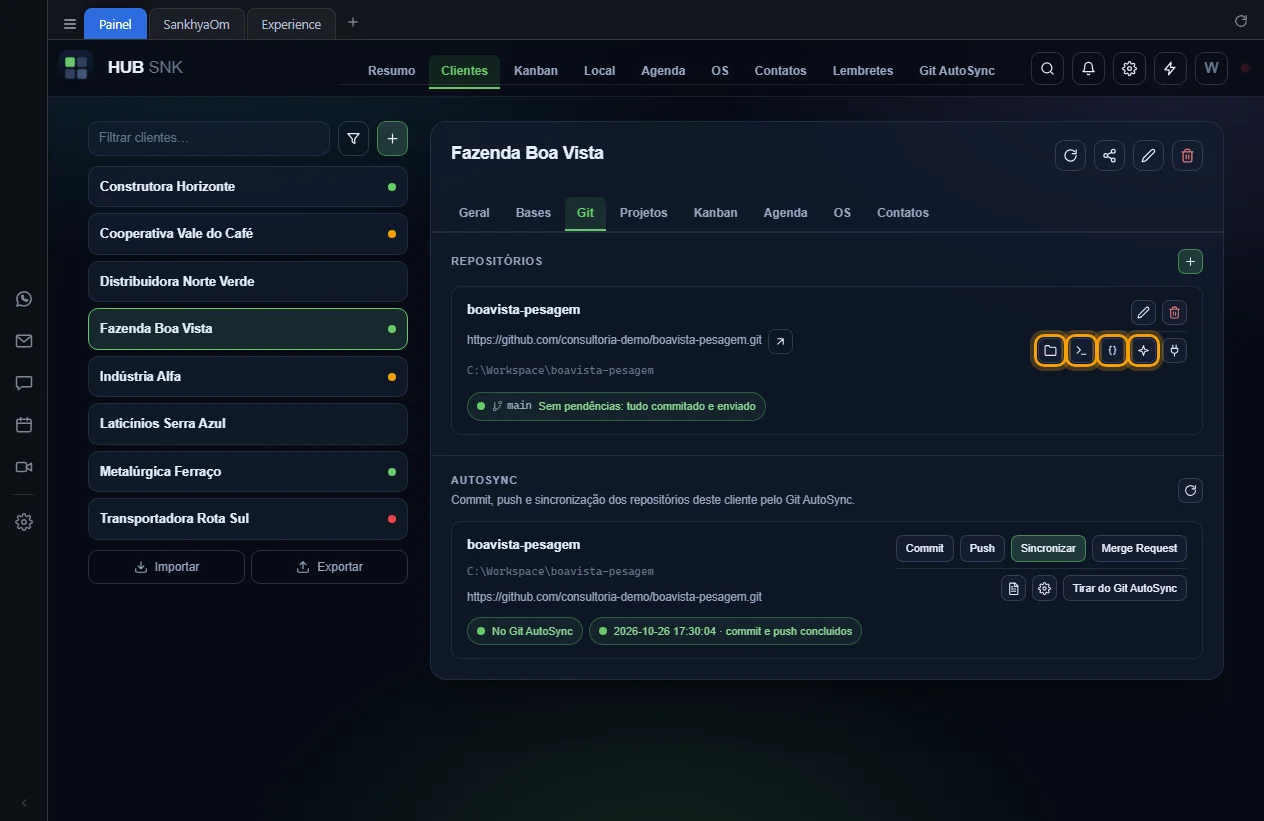Share Fazenda Boa Vista client
Screen dimensions: 1264x821
pos(1109,155)
